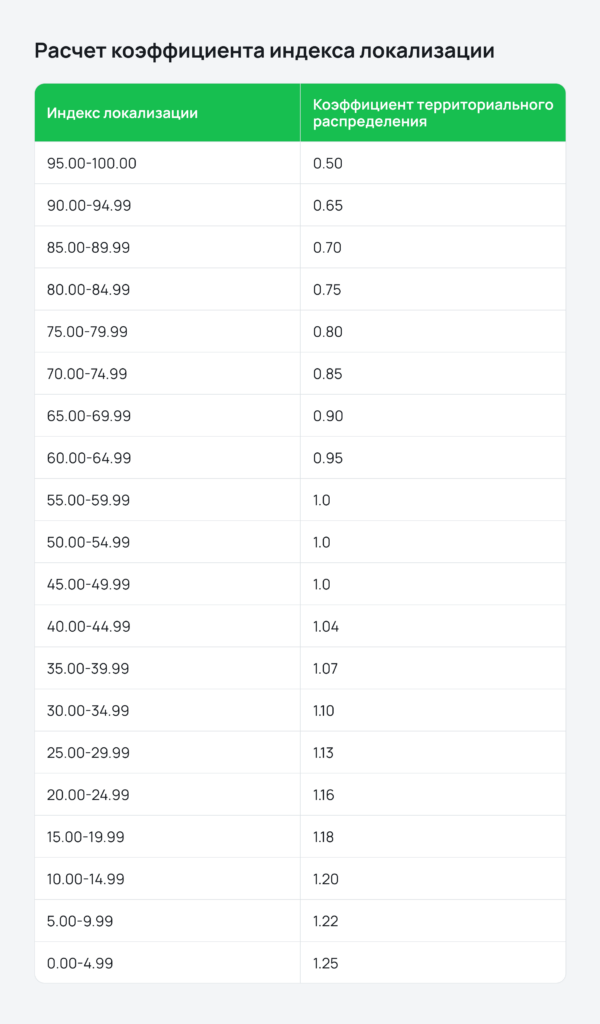This screenshot has height=1024, width=600.
Task: Select the 85.00-89.99 index cell
Action: tap(88, 247)
